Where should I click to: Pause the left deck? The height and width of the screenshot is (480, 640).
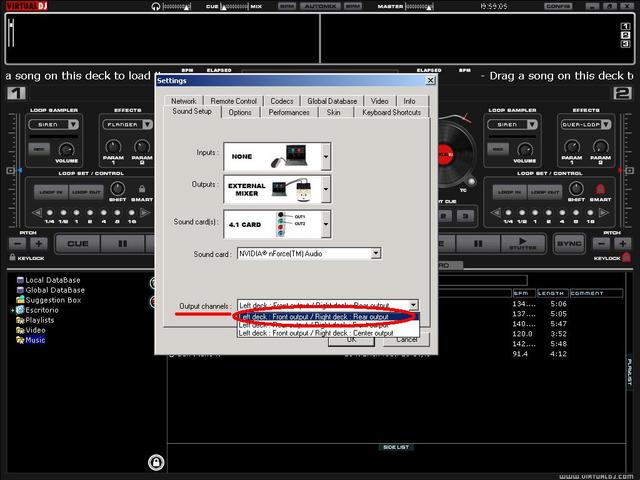point(122,243)
